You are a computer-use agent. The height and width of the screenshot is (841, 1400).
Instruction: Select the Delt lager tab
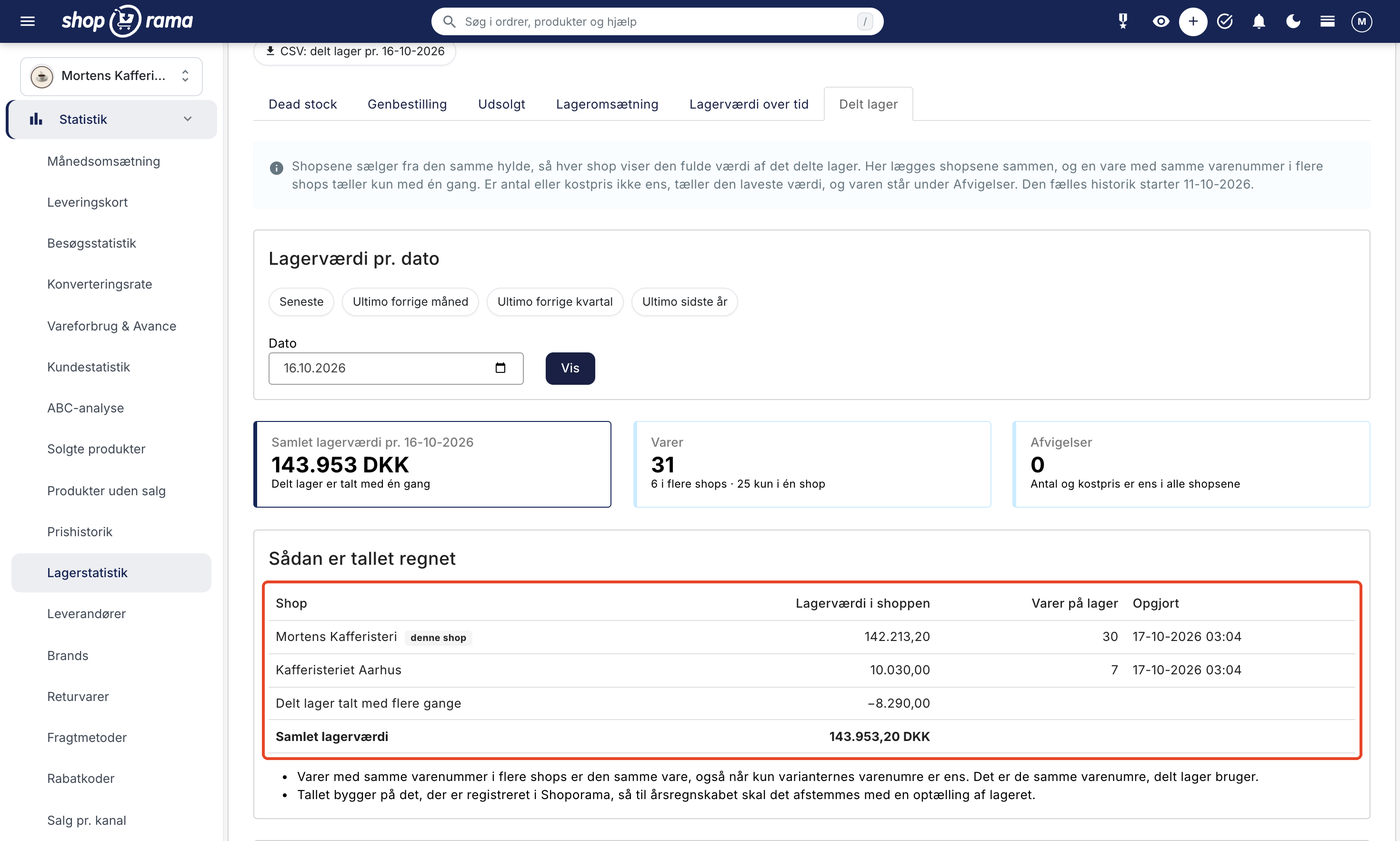868,104
